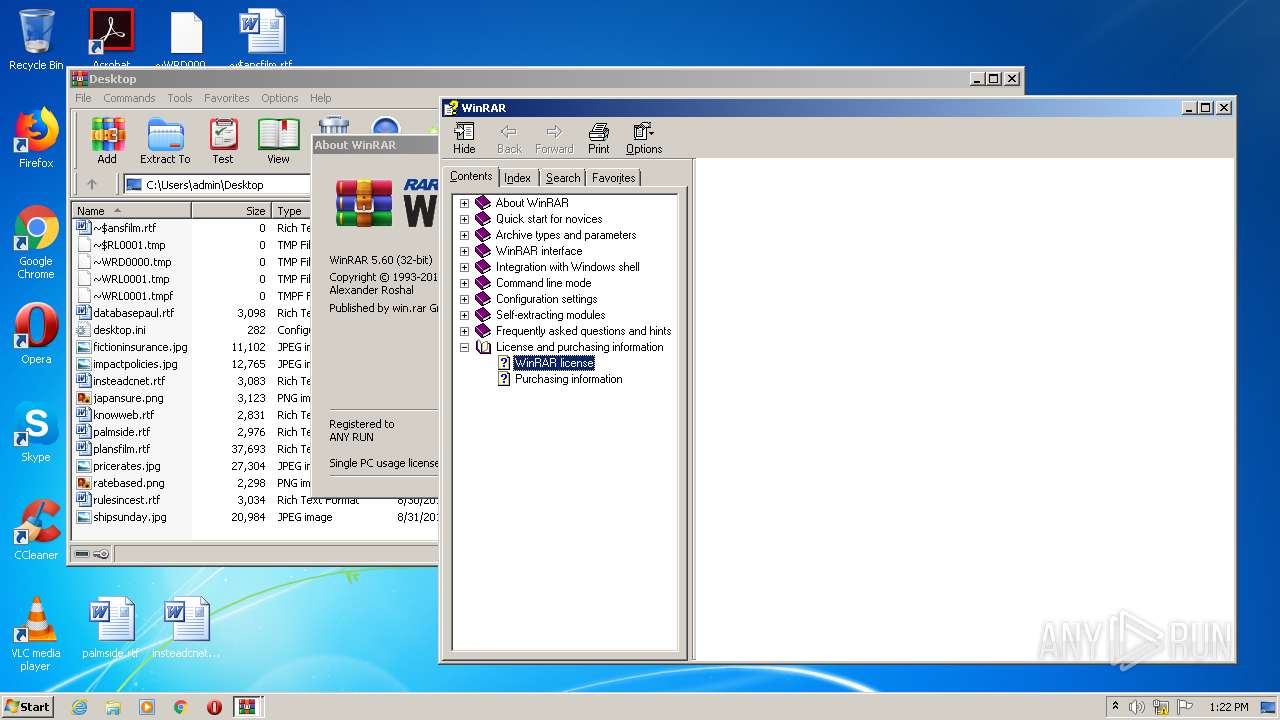Switch to the Index tab
1280x720 pixels.
click(x=517, y=178)
